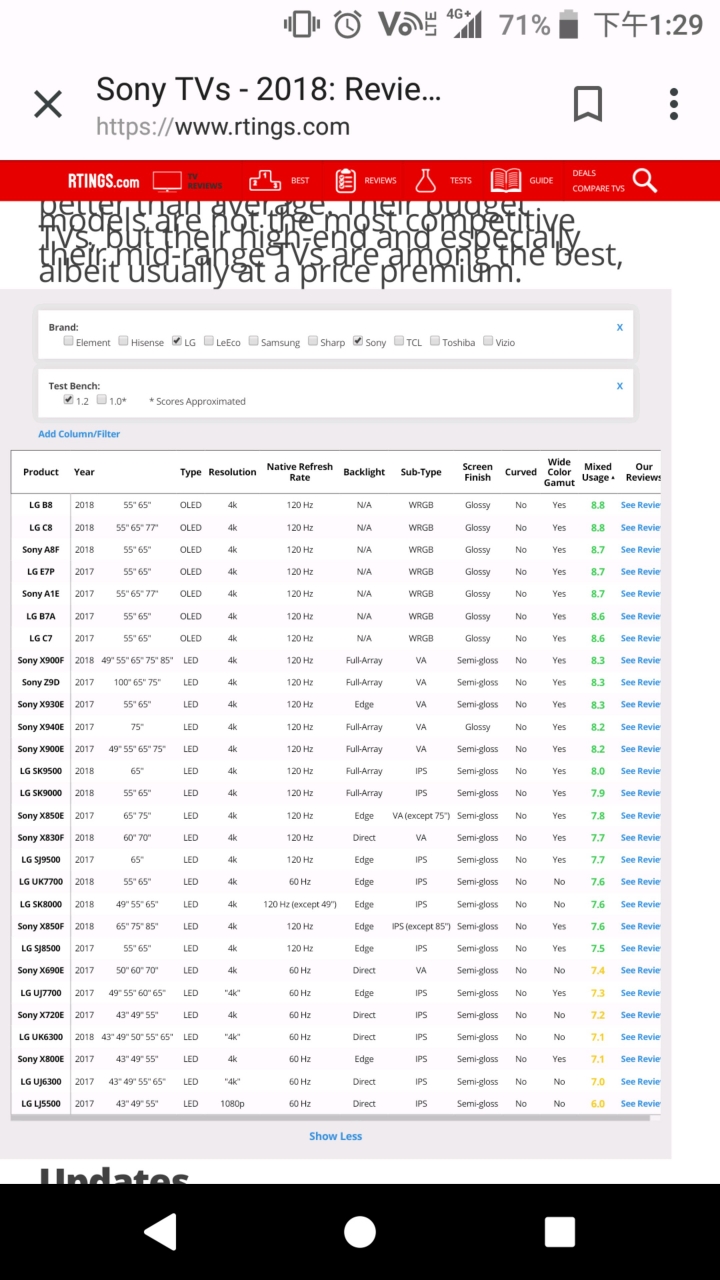Open See Review for LG SK9500

(x=640, y=771)
